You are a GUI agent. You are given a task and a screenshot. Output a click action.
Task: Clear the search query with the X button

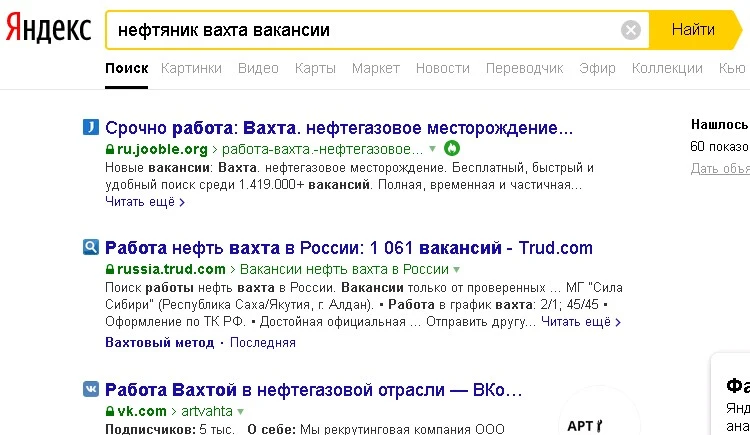pyautogui.click(x=630, y=30)
